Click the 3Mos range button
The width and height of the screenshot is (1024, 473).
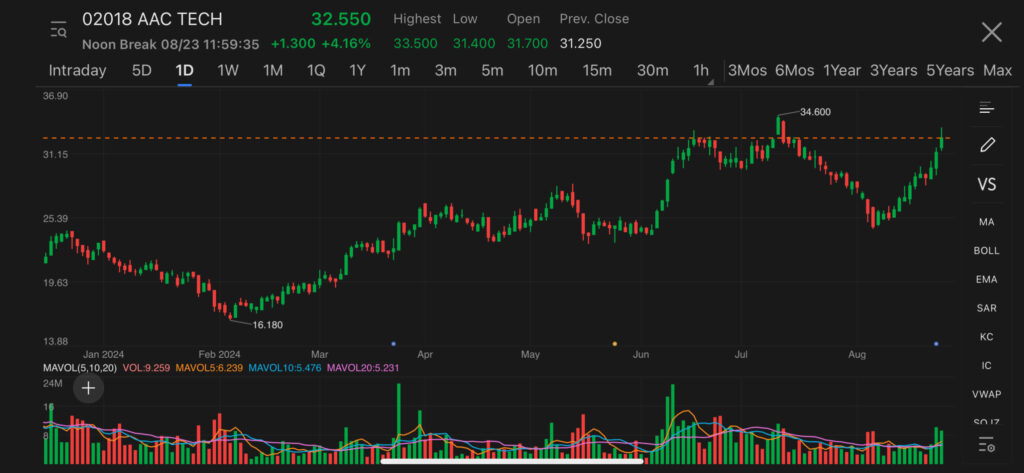tap(748, 71)
